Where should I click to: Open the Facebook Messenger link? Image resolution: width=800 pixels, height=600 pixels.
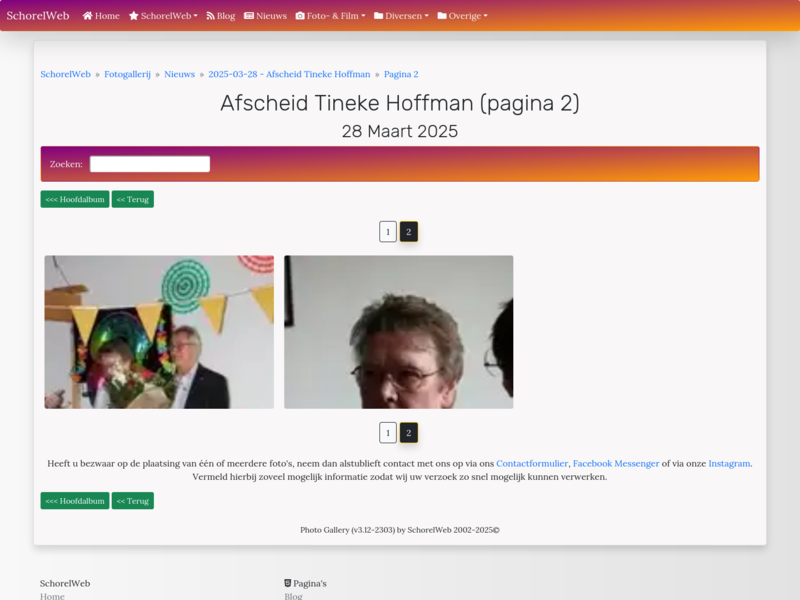coord(616,463)
